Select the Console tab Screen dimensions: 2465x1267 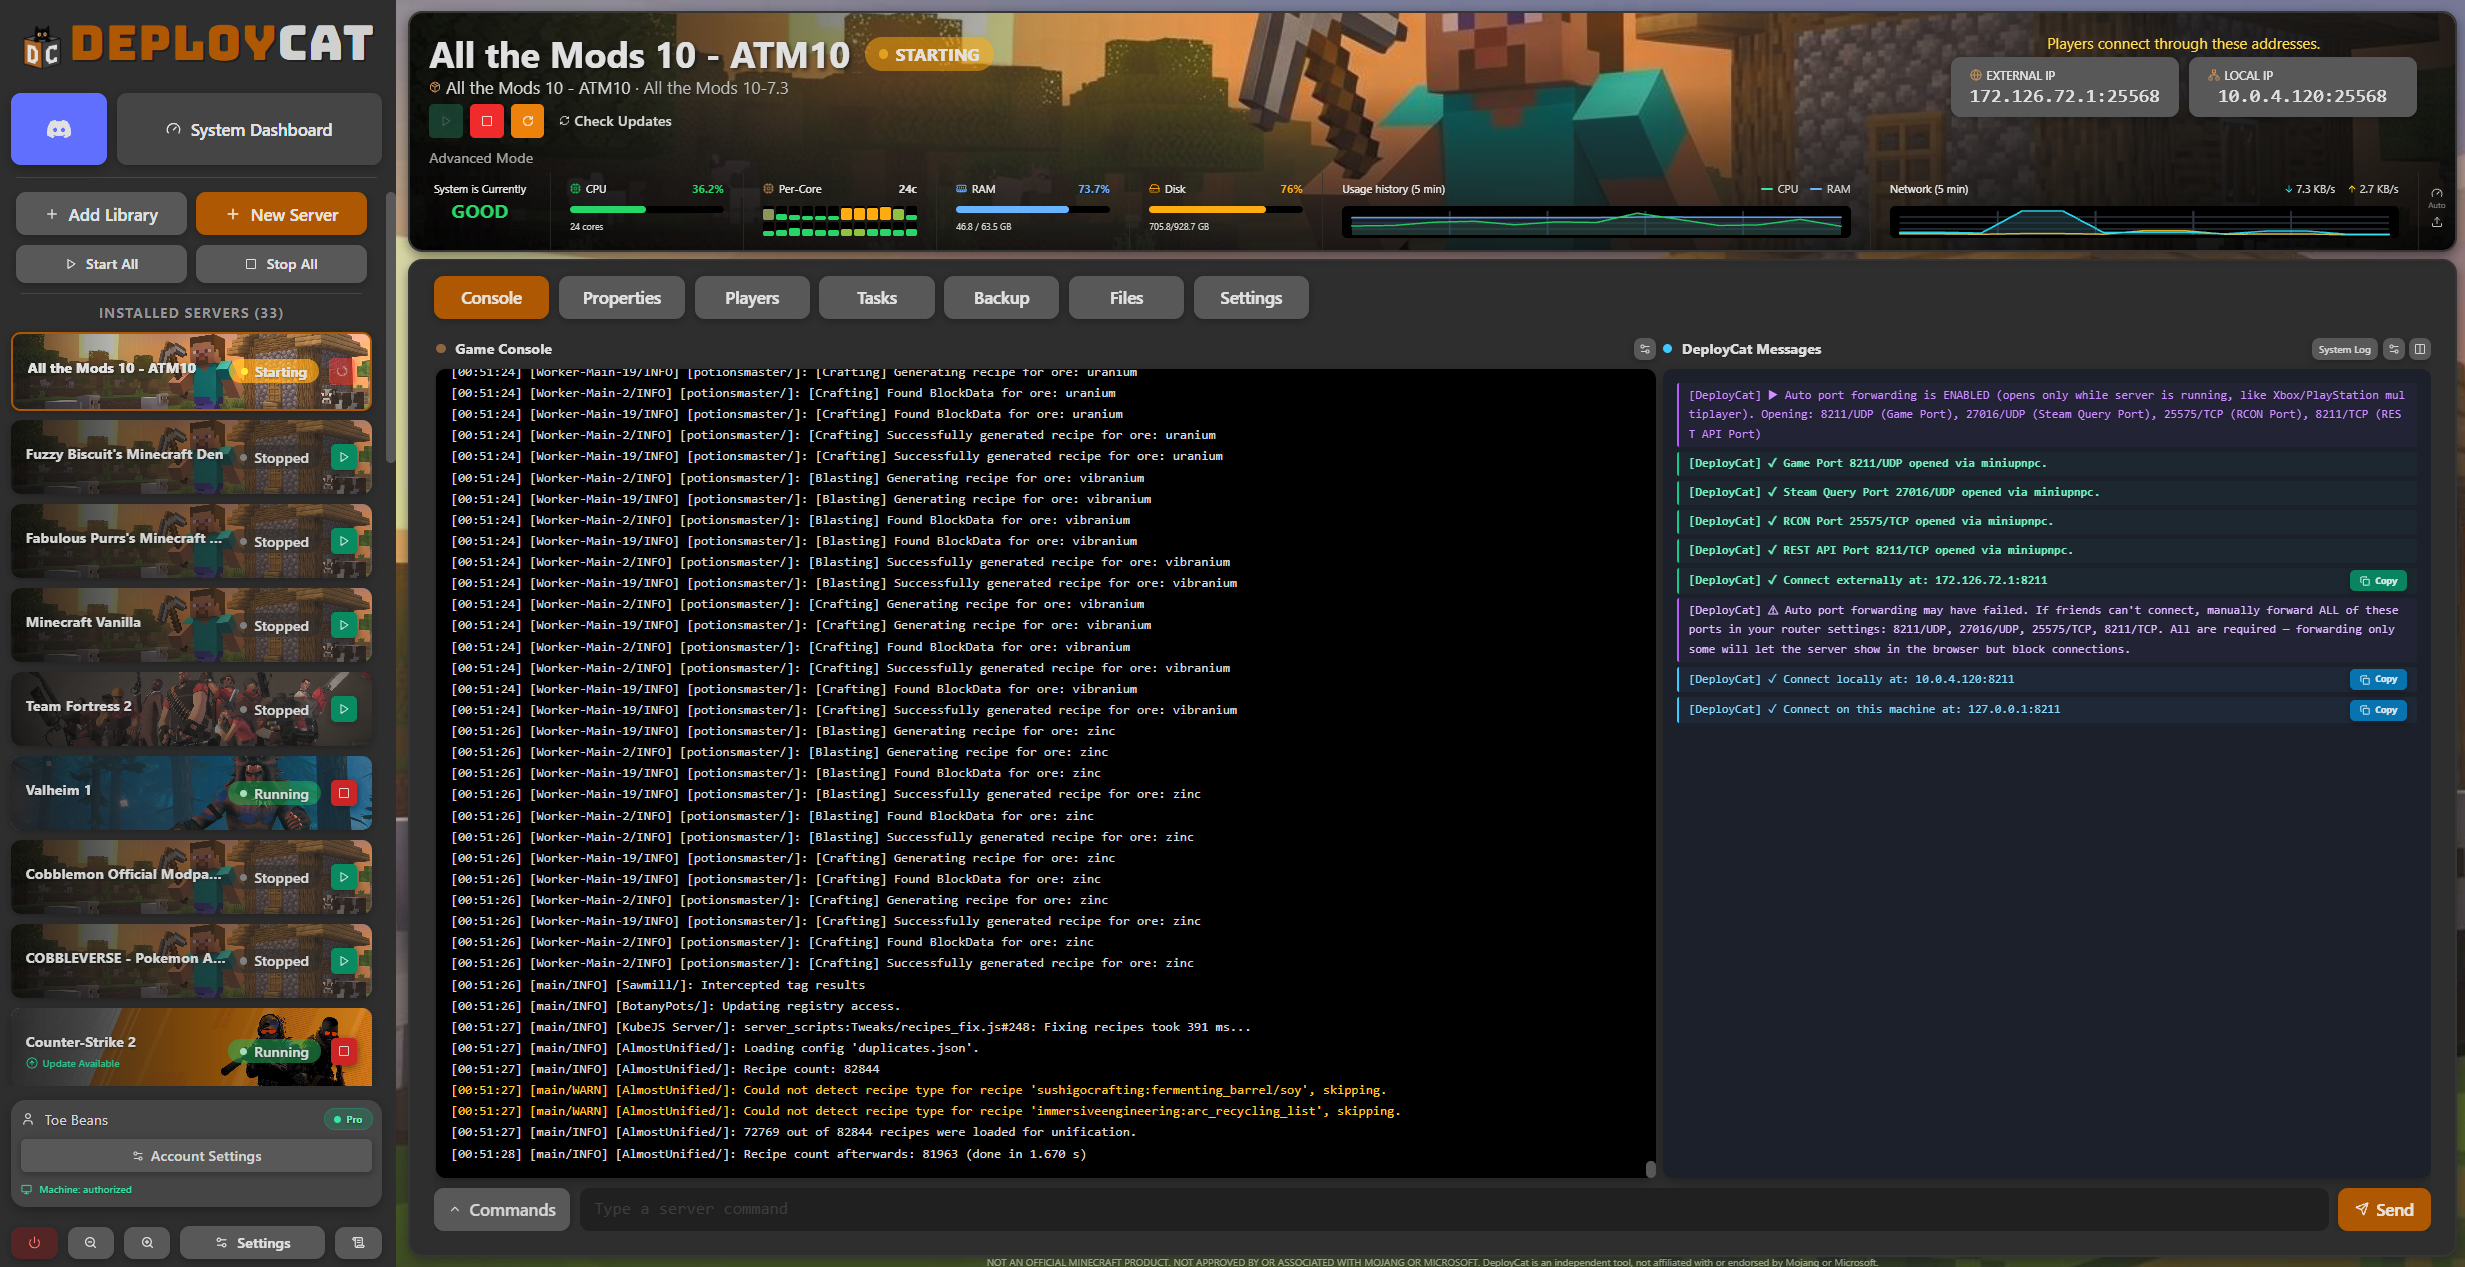[491, 298]
